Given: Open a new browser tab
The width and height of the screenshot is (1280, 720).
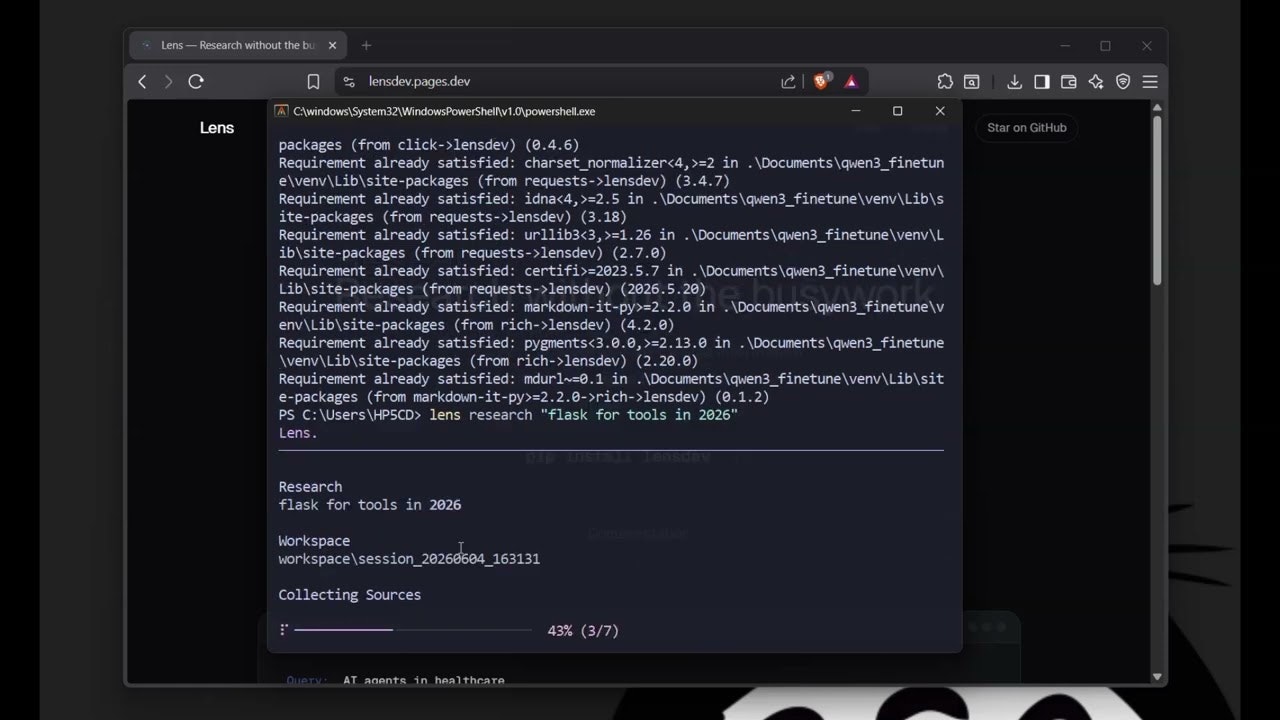Looking at the screenshot, I should [x=366, y=45].
